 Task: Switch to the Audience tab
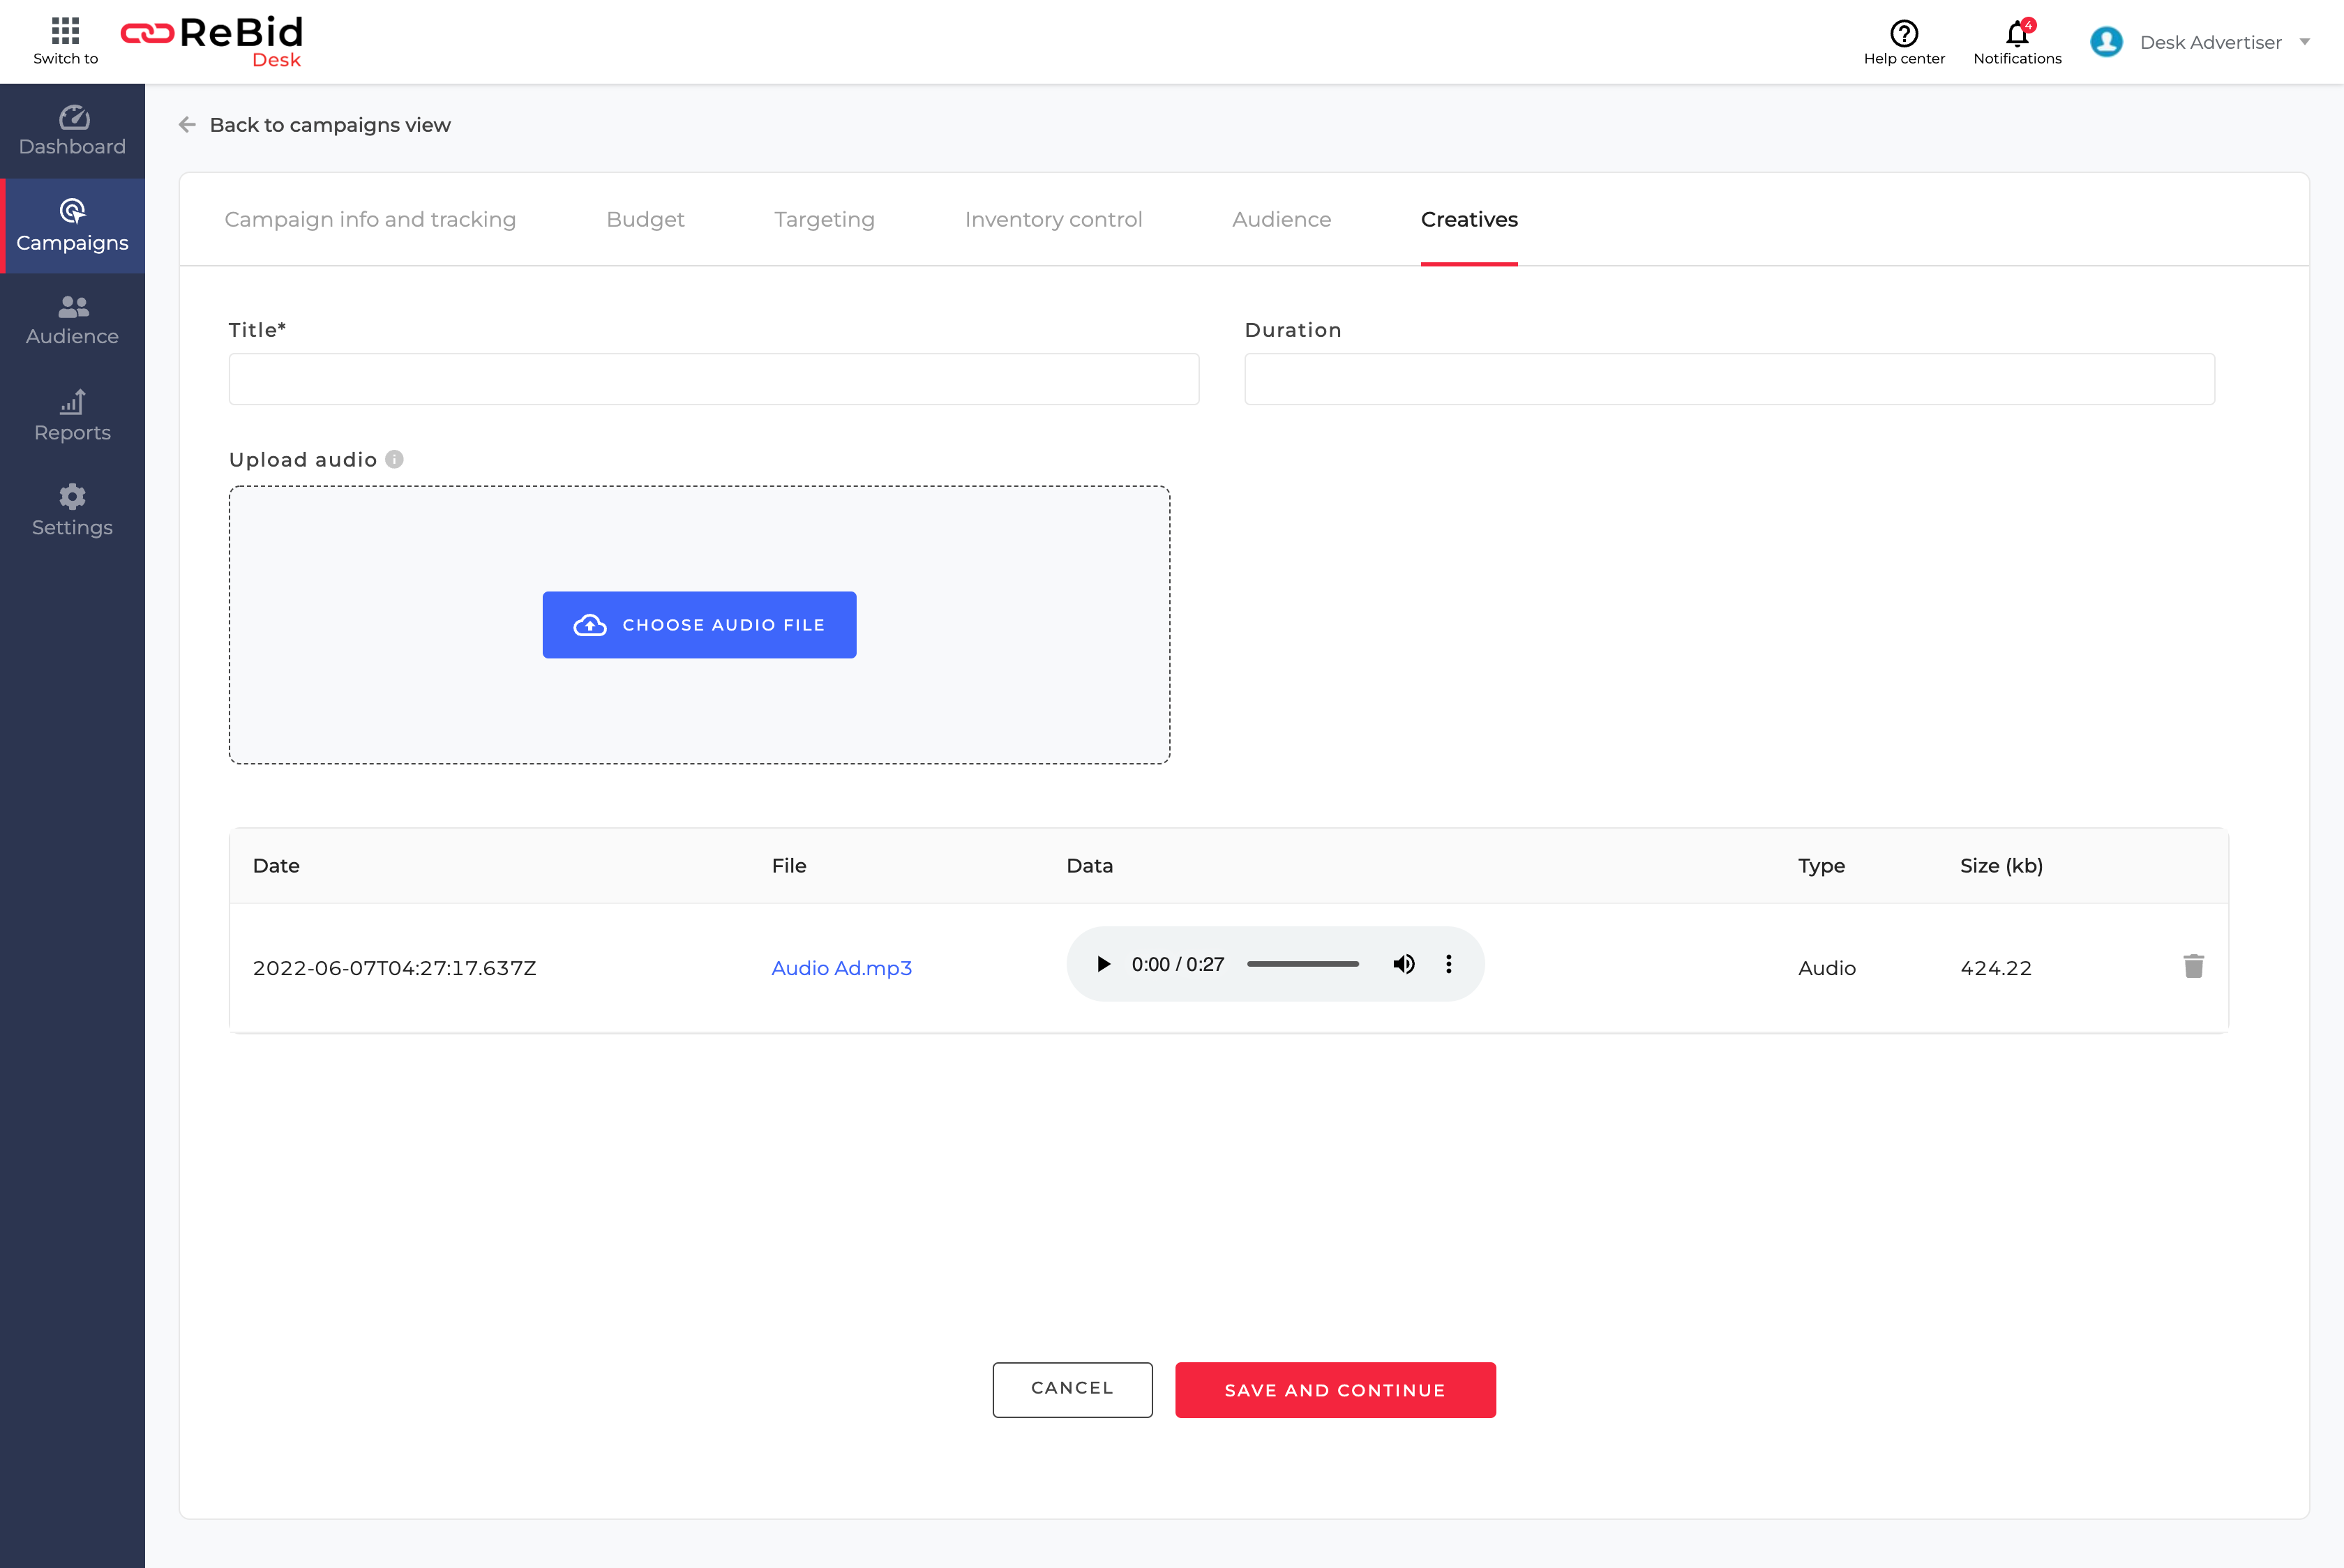pyautogui.click(x=1281, y=219)
